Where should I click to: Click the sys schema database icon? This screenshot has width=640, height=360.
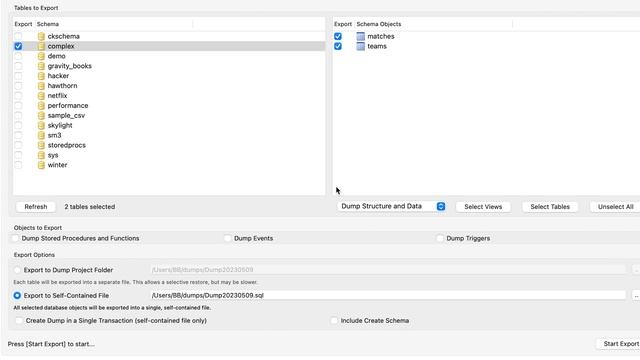click(41, 155)
